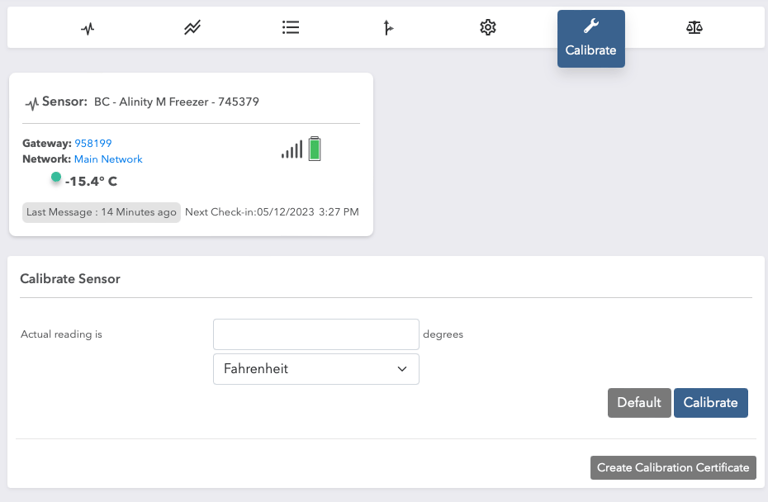Open the gear settings tab
The width and height of the screenshot is (768, 502).
488,27
